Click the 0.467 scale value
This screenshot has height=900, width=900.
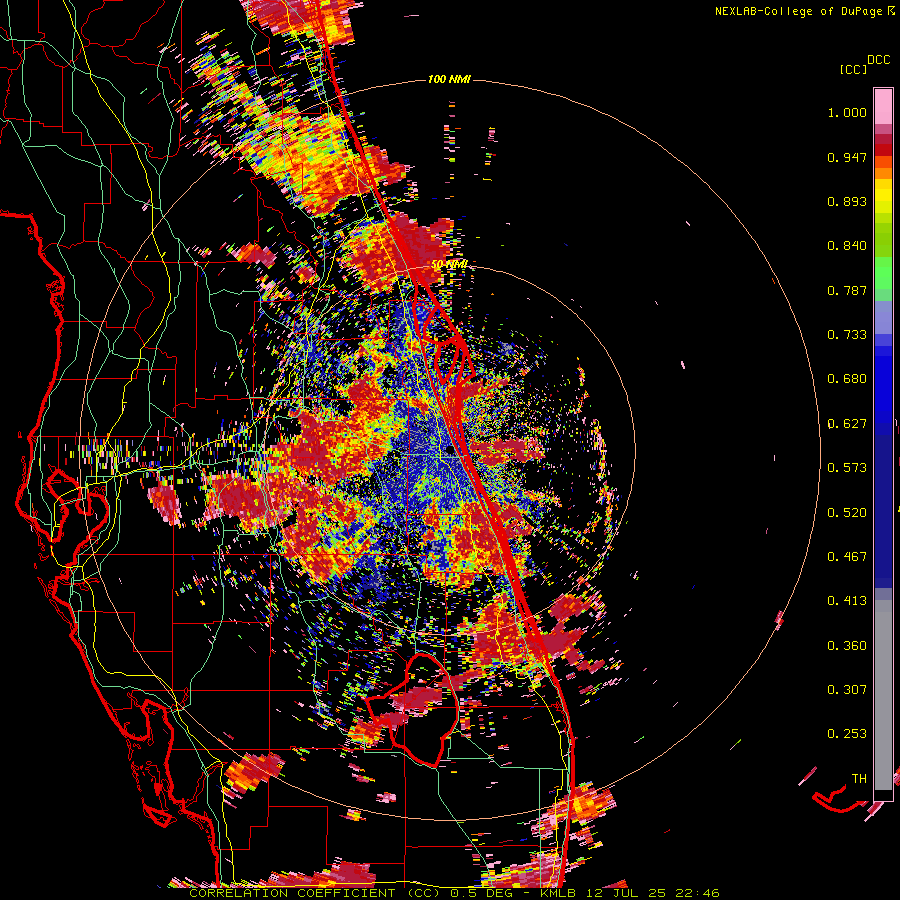[x=847, y=557]
